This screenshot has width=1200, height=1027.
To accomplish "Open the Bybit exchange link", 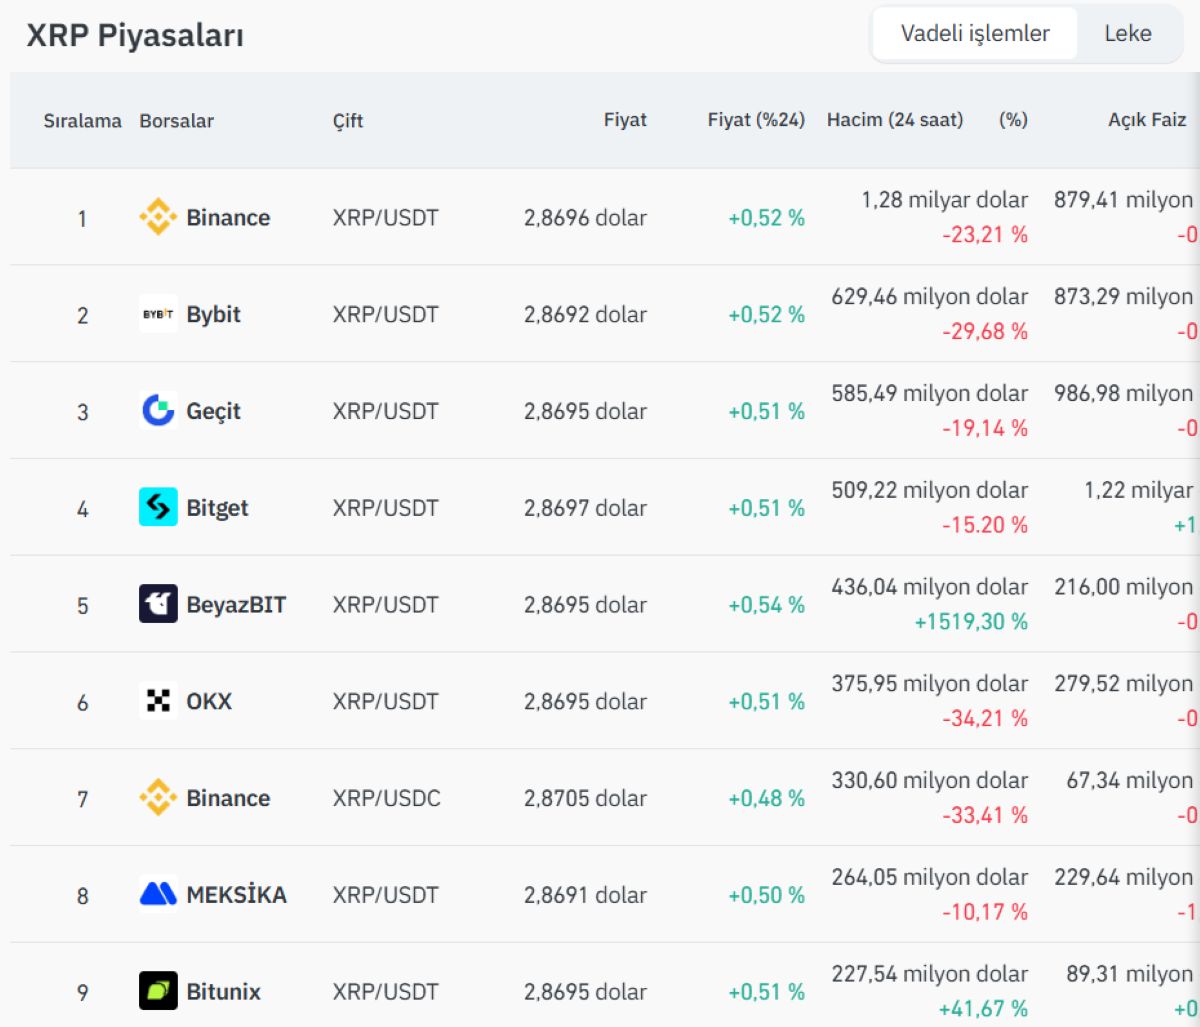I will coord(213,314).
